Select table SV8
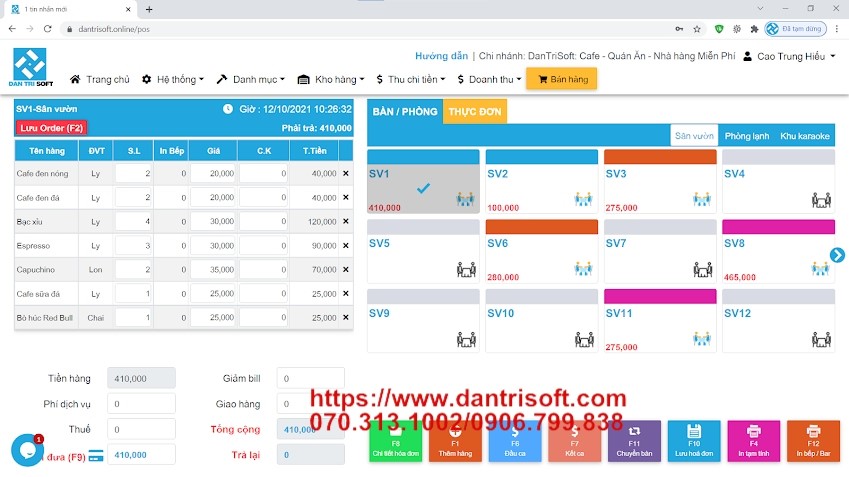849x477 pixels. click(x=779, y=251)
